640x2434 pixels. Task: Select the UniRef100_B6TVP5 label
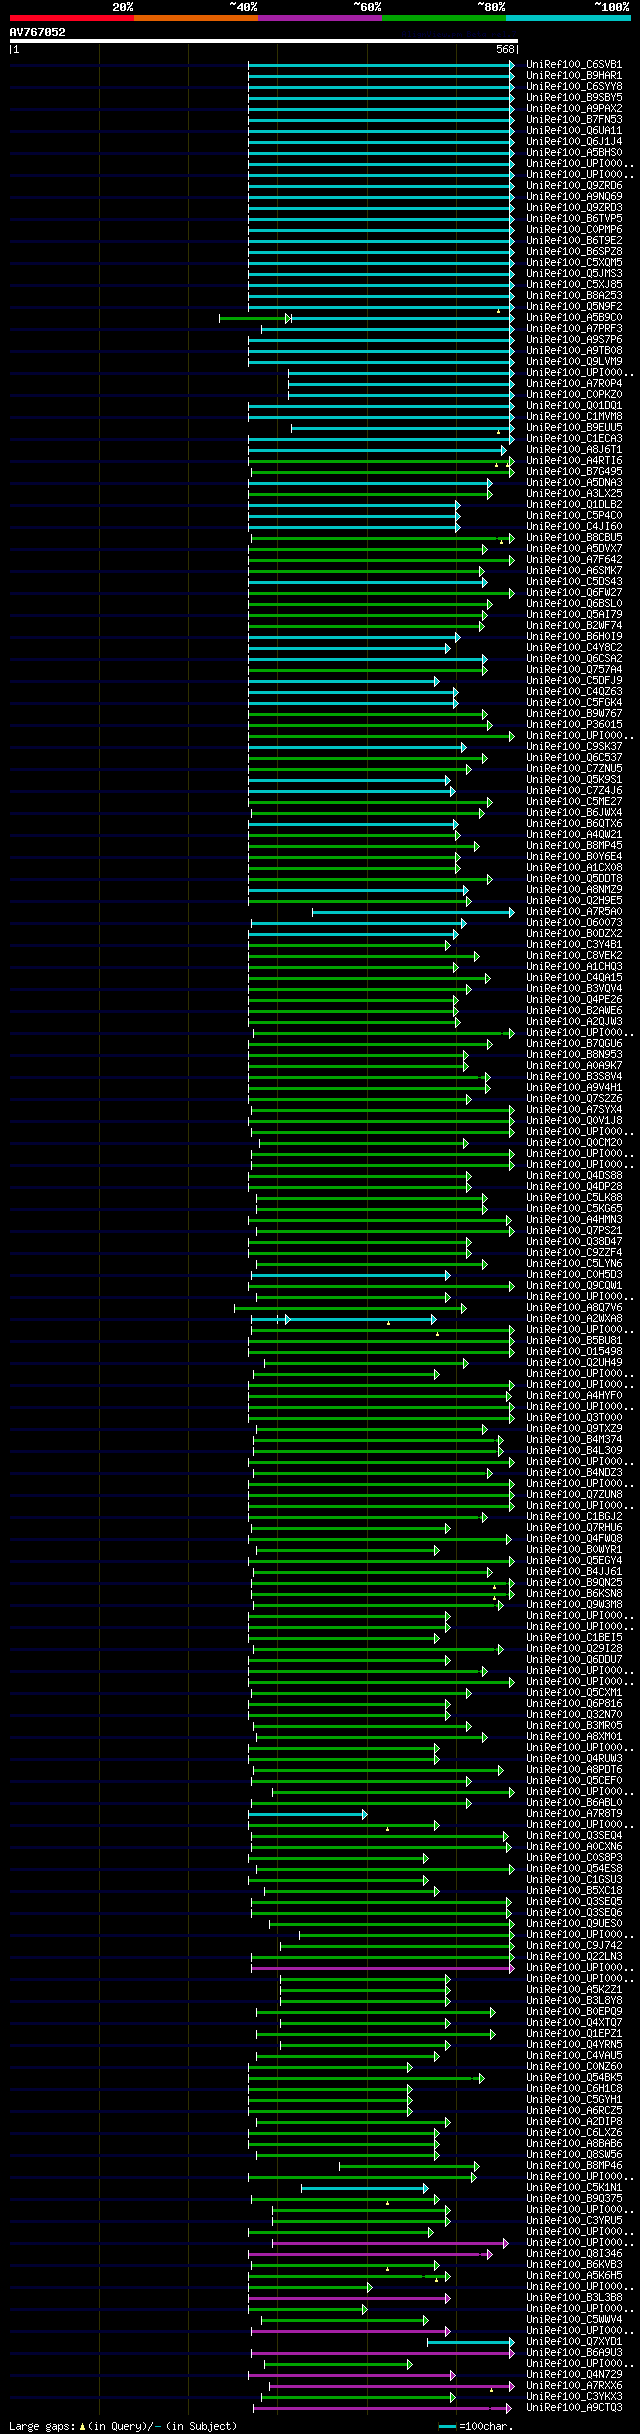pyautogui.click(x=574, y=218)
